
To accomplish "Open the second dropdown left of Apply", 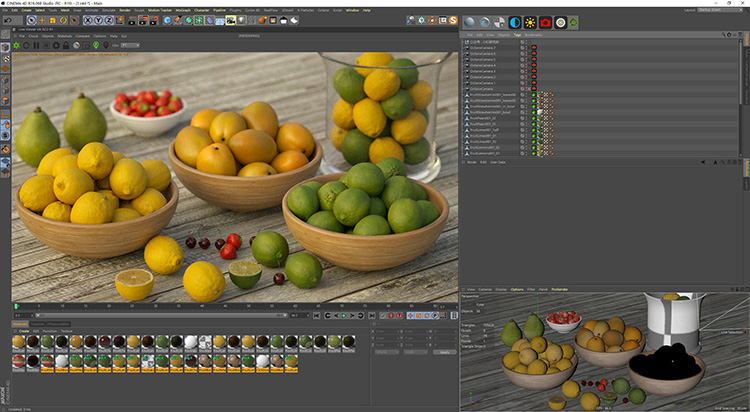I will (x=415, y=352).
